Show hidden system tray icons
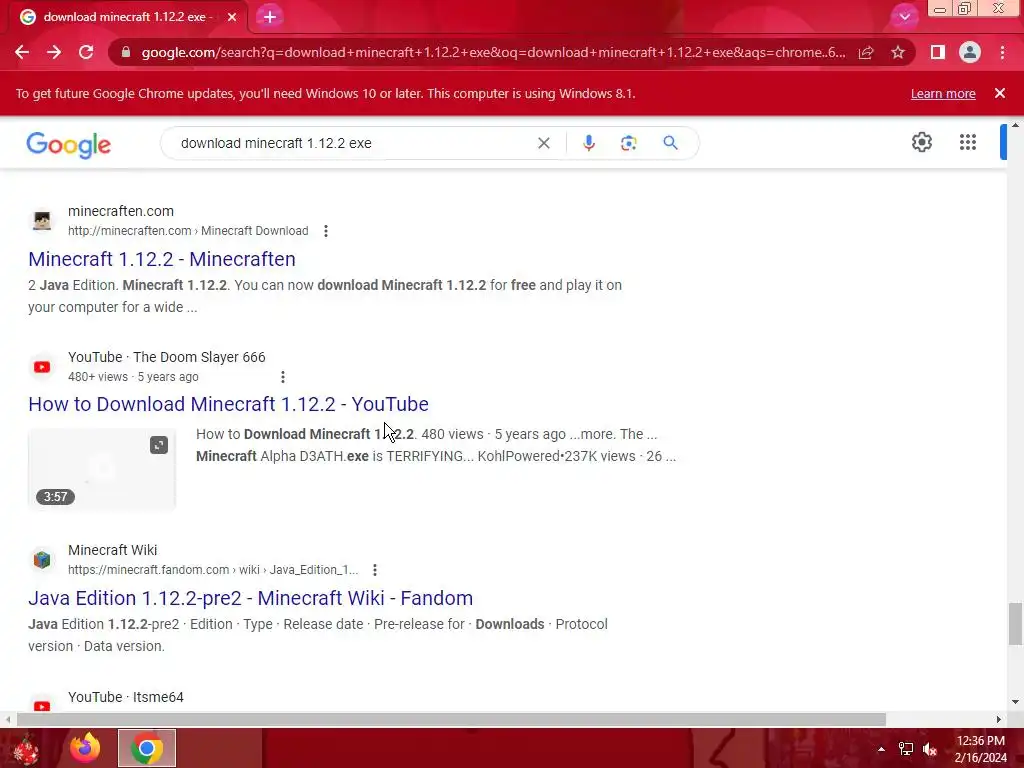This screenshot has height=768, width=1024. click(881, 750)
